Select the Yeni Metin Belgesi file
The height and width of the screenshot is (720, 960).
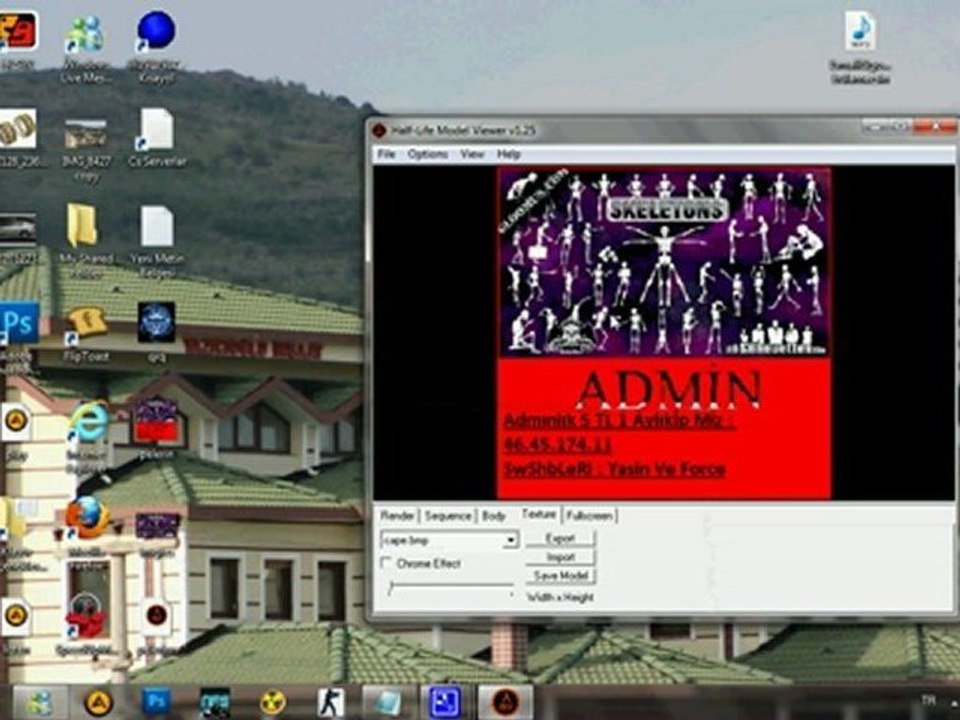tap(157, 241)
